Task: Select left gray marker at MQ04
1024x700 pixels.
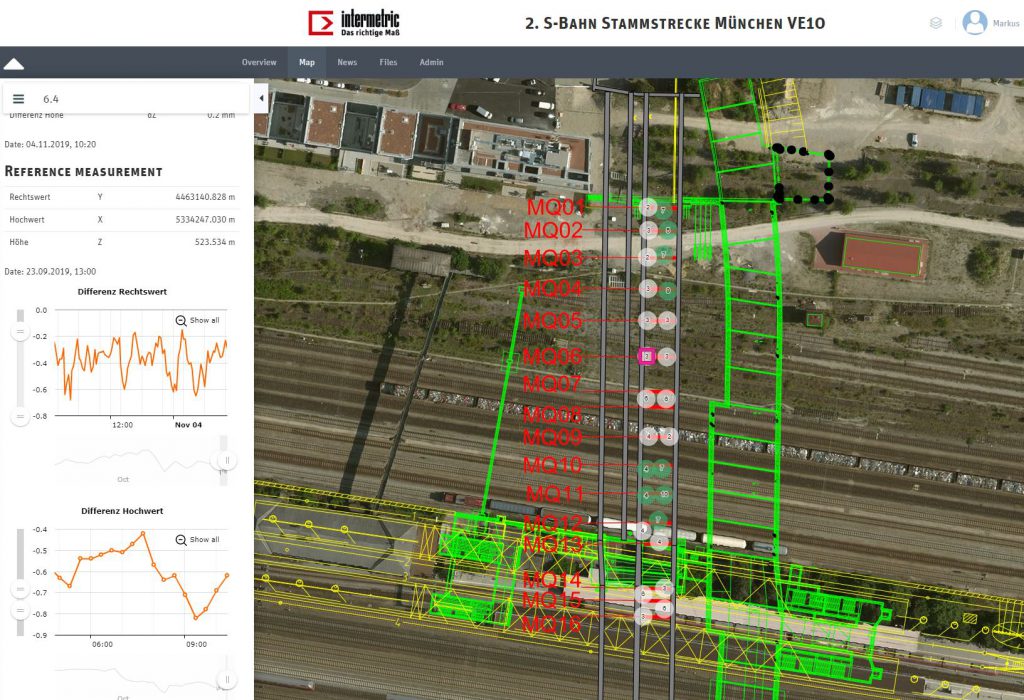Action: [x=648, y=288]
